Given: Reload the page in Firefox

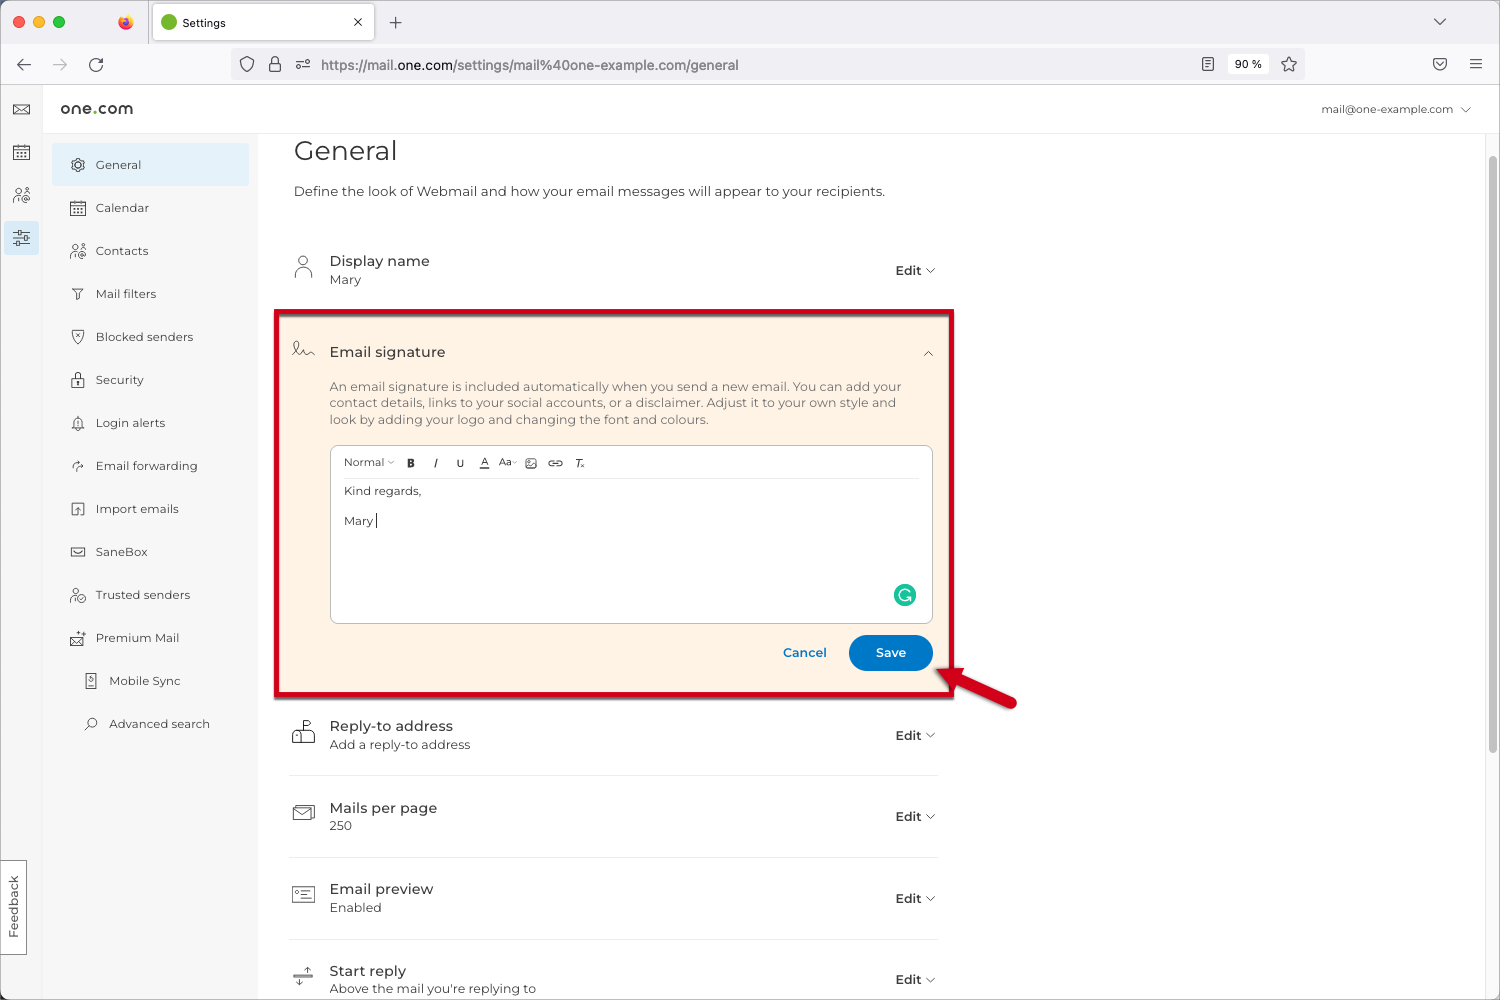Looking at the screenshot, I should tap(96, 64).
